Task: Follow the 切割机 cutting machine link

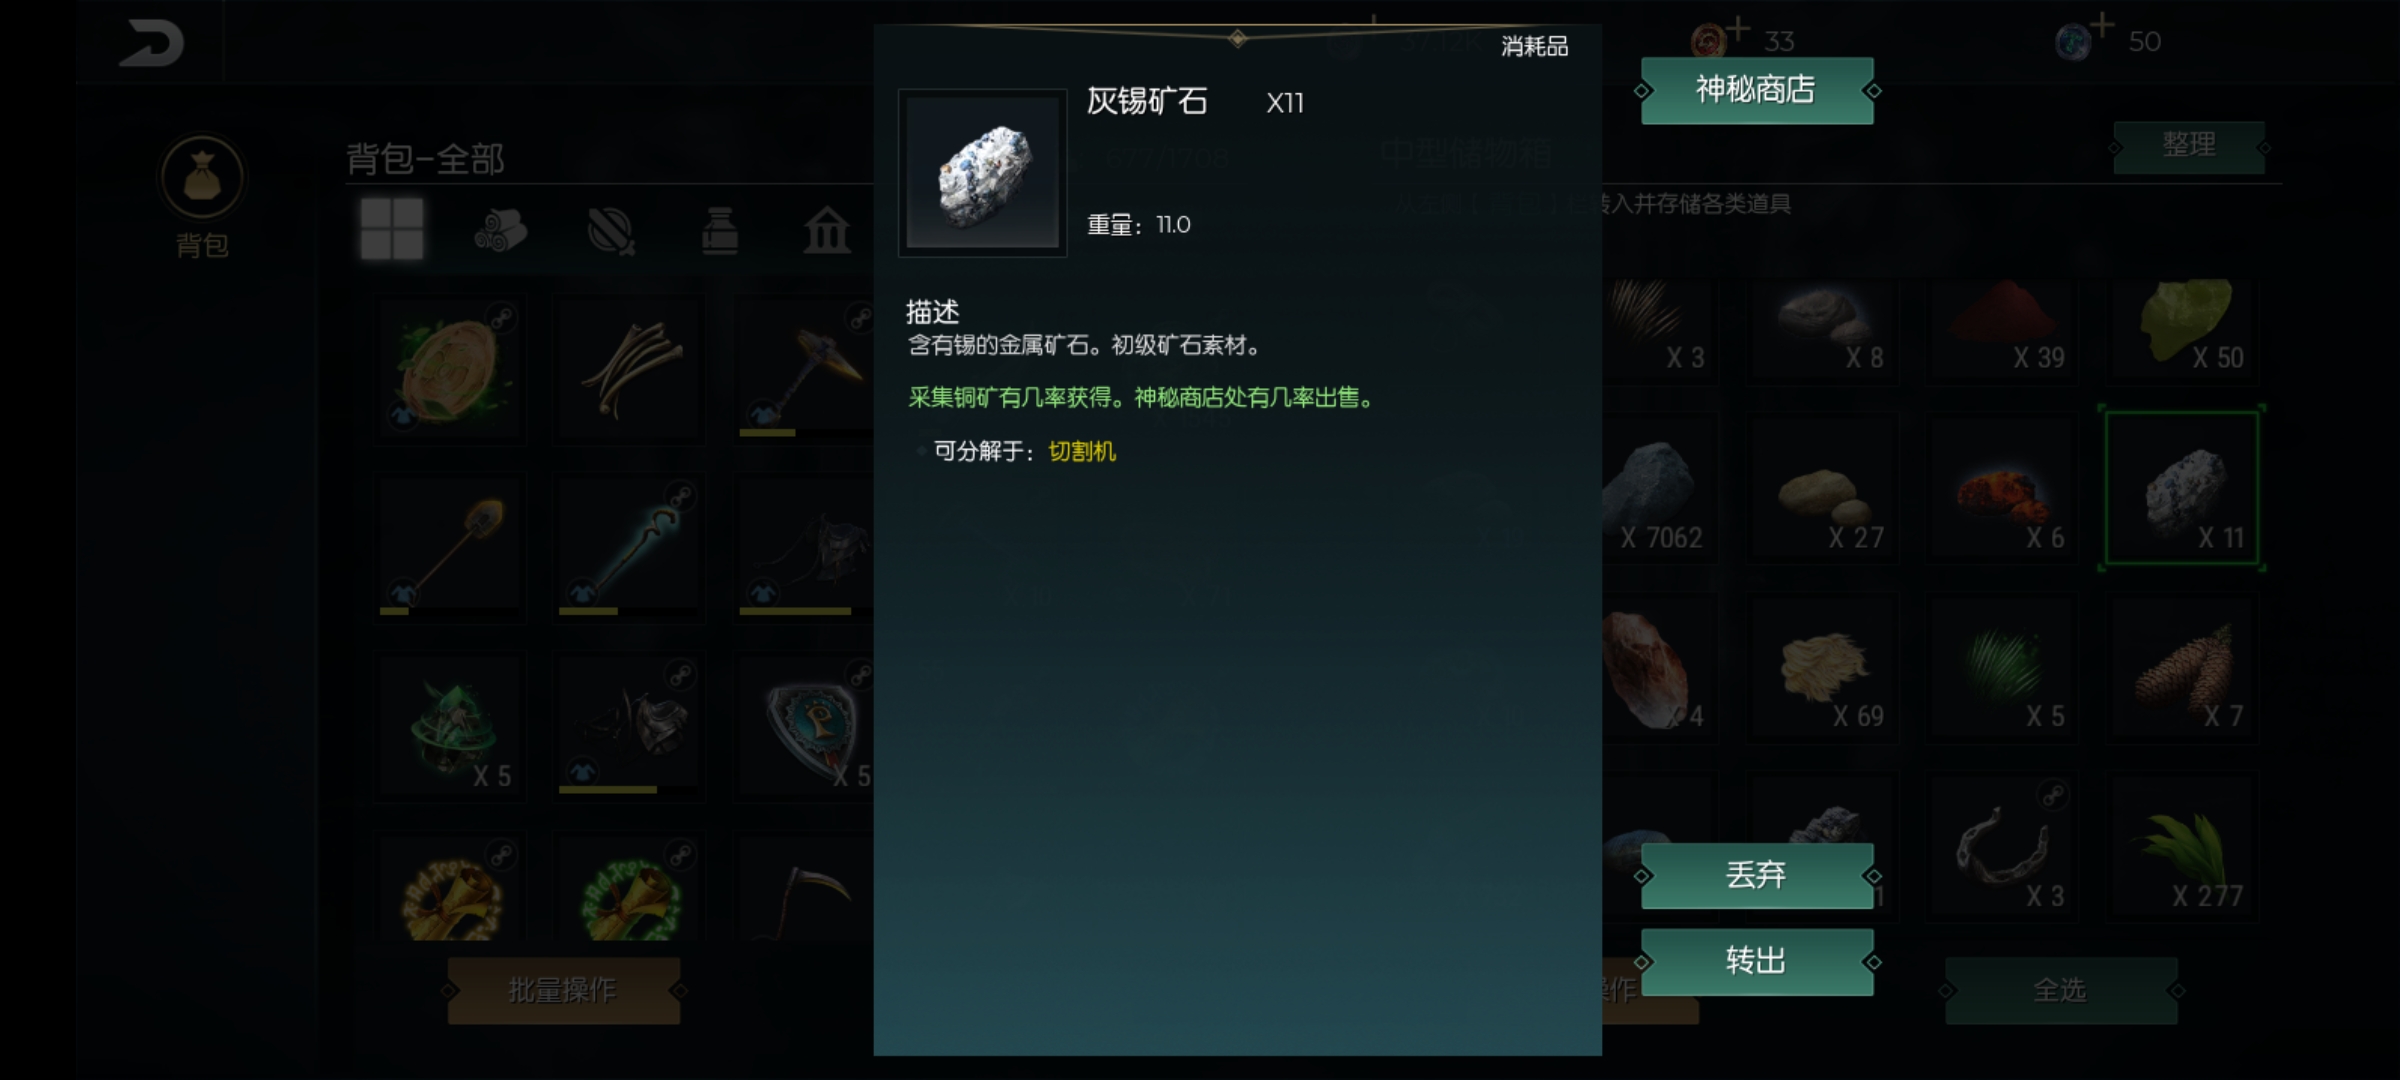Action: (1082, 452)
